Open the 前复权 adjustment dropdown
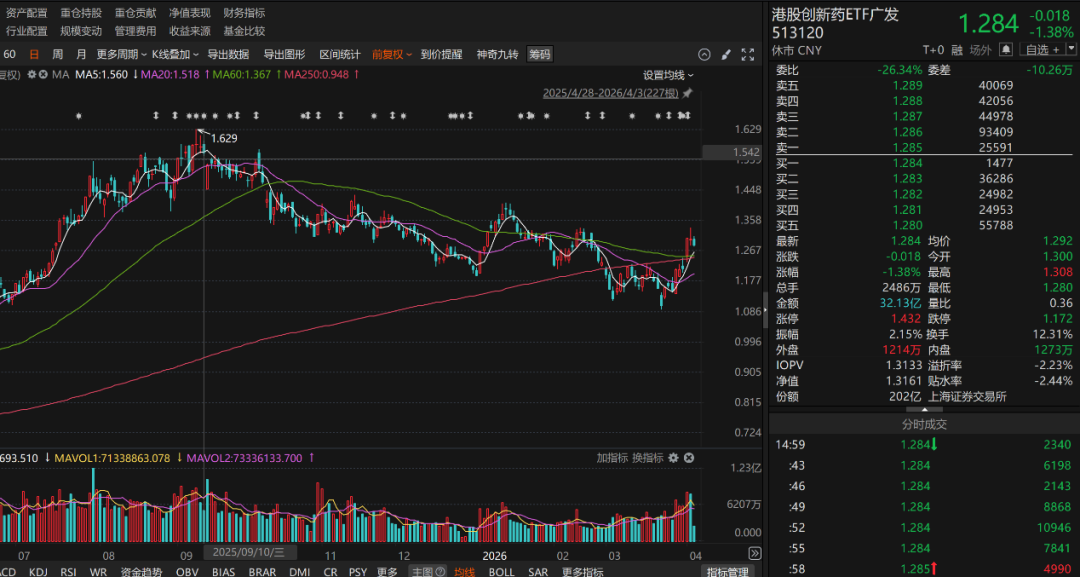 [392, 54]
